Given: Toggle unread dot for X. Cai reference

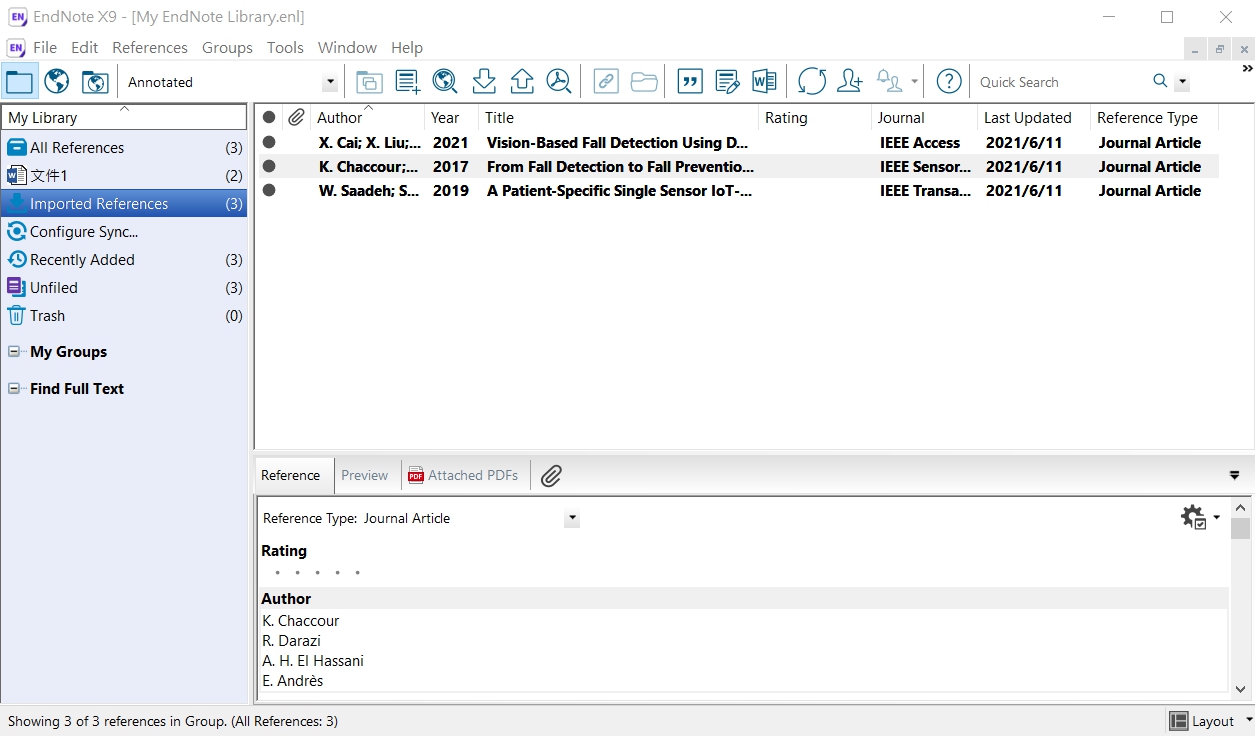Looking at the screenshot, I should tap(269, 143).
